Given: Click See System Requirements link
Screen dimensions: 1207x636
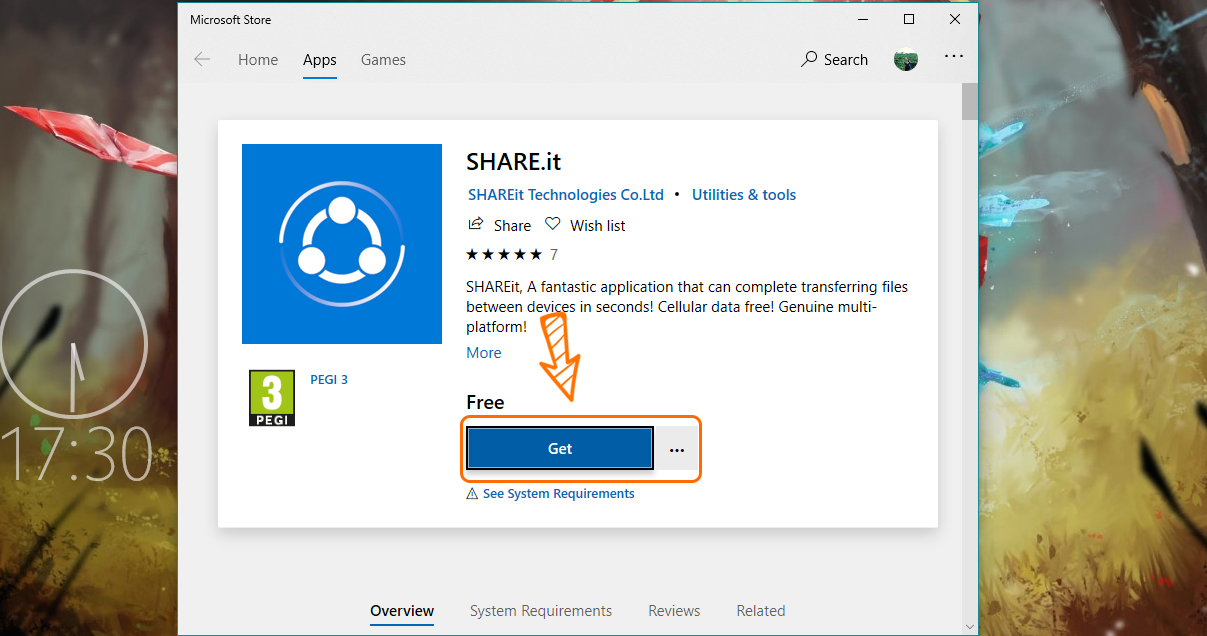Looking at the screenshot, I should point(559,494).
